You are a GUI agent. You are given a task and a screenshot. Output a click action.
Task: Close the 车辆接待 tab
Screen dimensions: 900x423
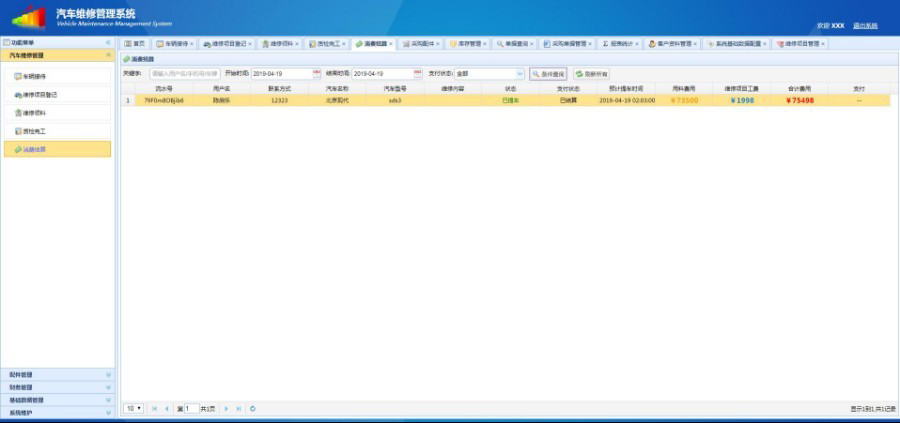[x=191, y=44]
